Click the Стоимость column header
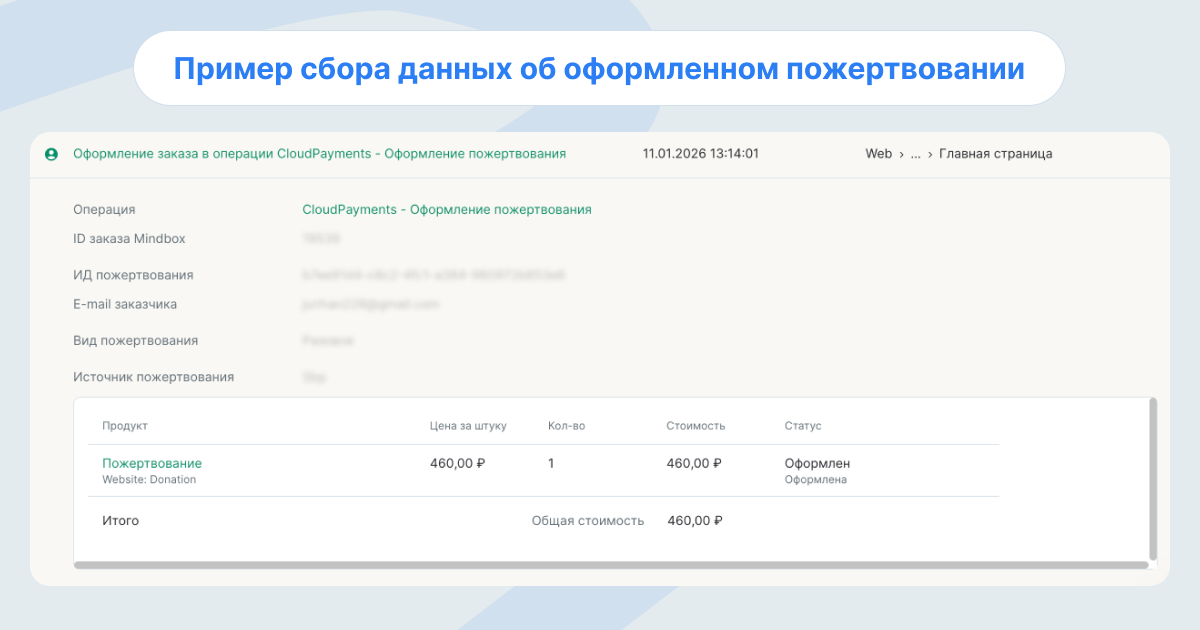Screen dimensions: 1200x630 (696, 426)
